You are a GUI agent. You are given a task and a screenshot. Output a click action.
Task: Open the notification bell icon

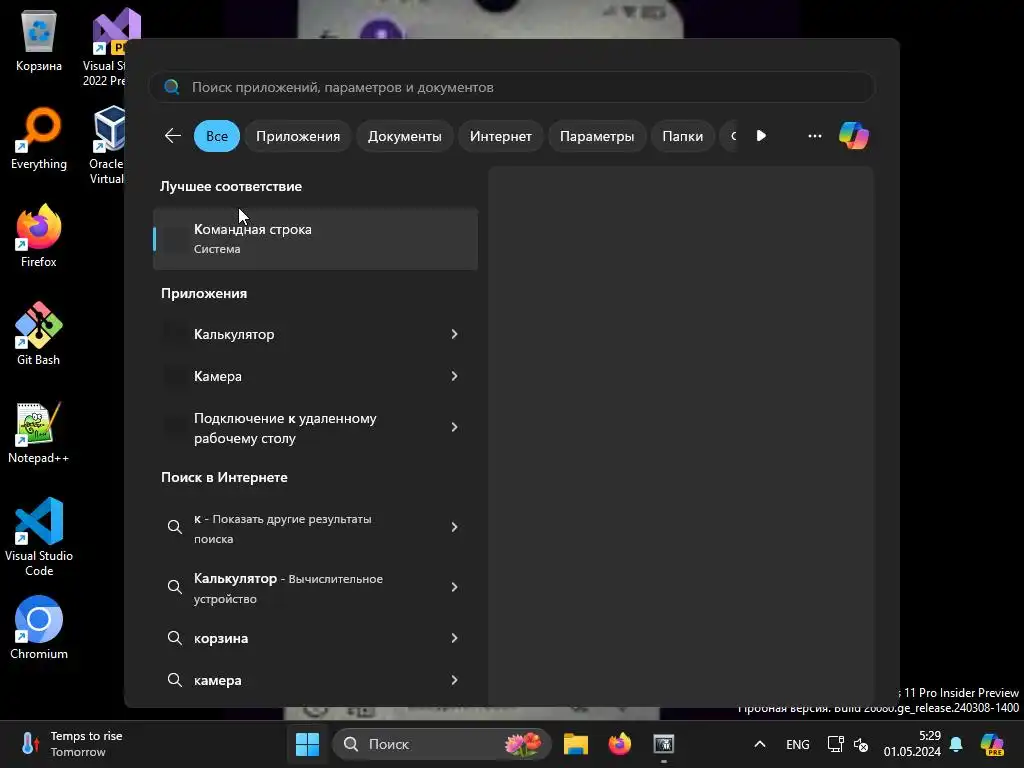[956, 744]
